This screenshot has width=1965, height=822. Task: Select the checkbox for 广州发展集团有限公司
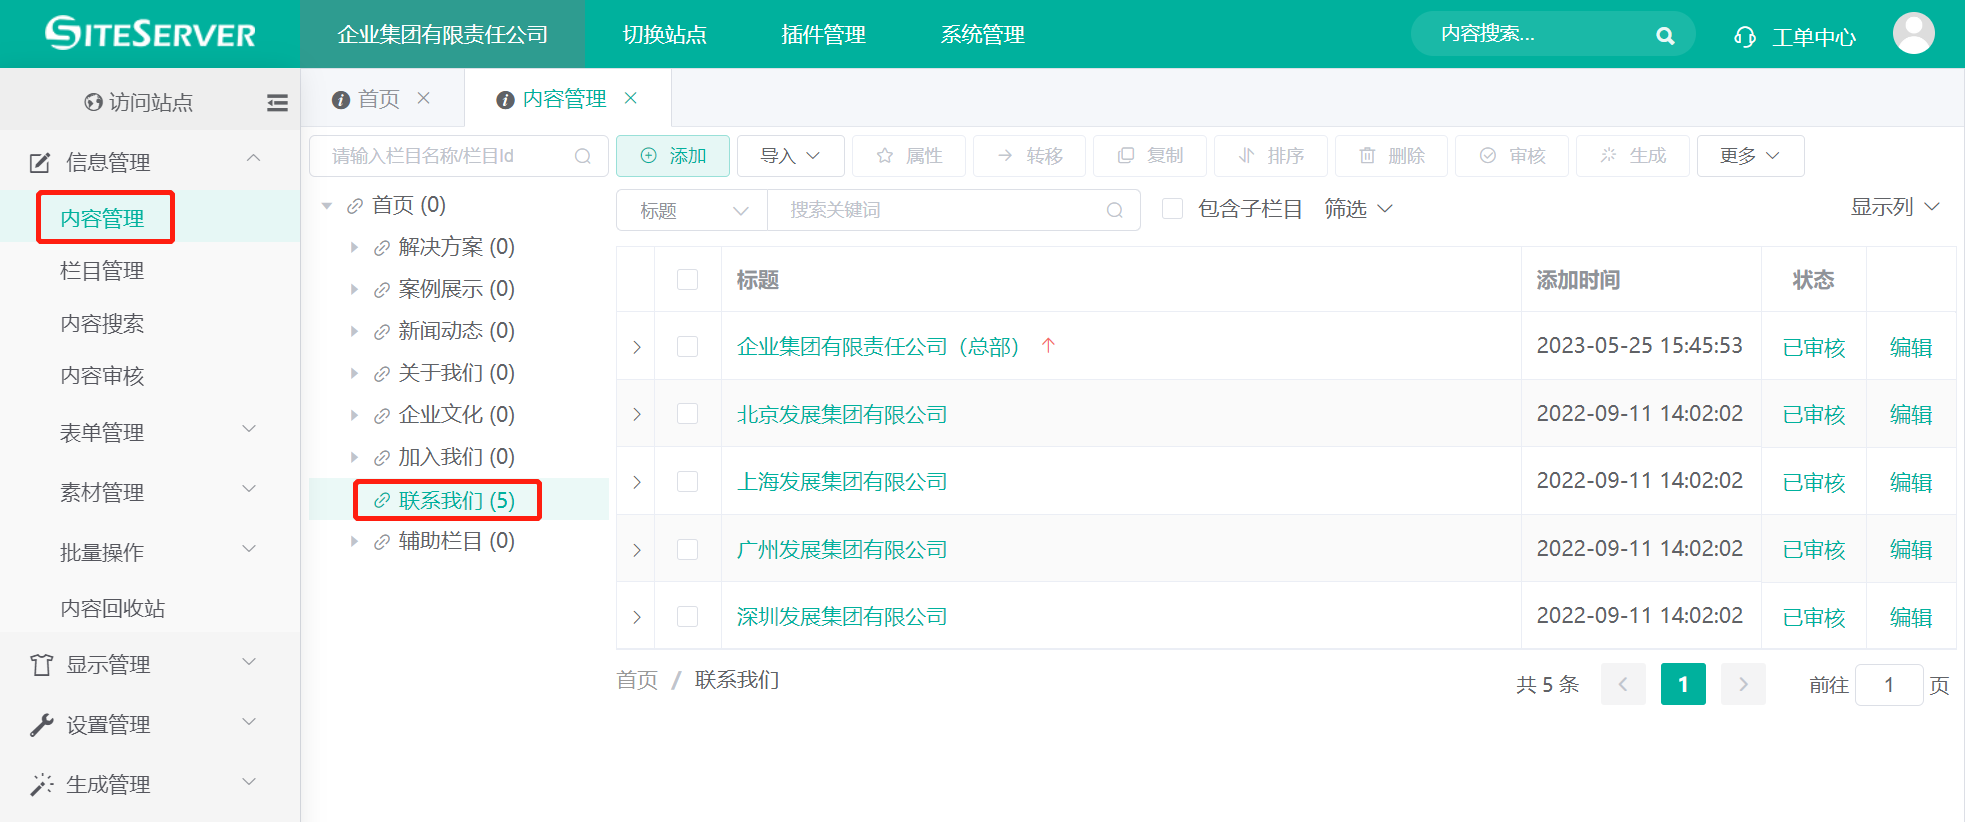687,549
